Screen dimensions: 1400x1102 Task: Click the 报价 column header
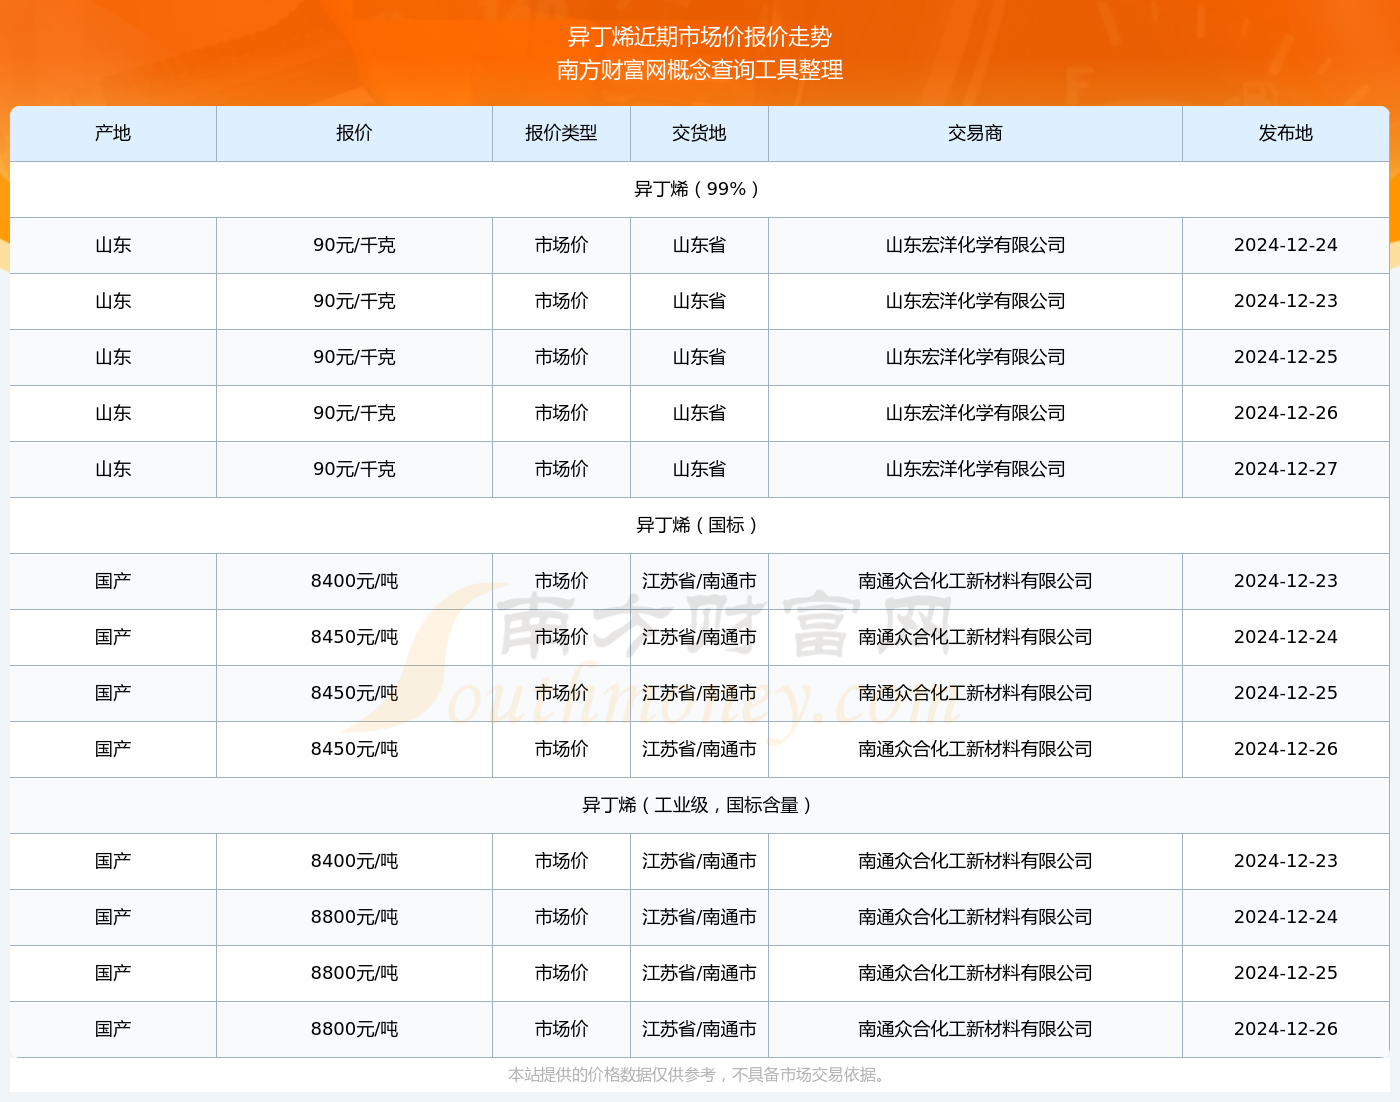(x=354, y=133)
